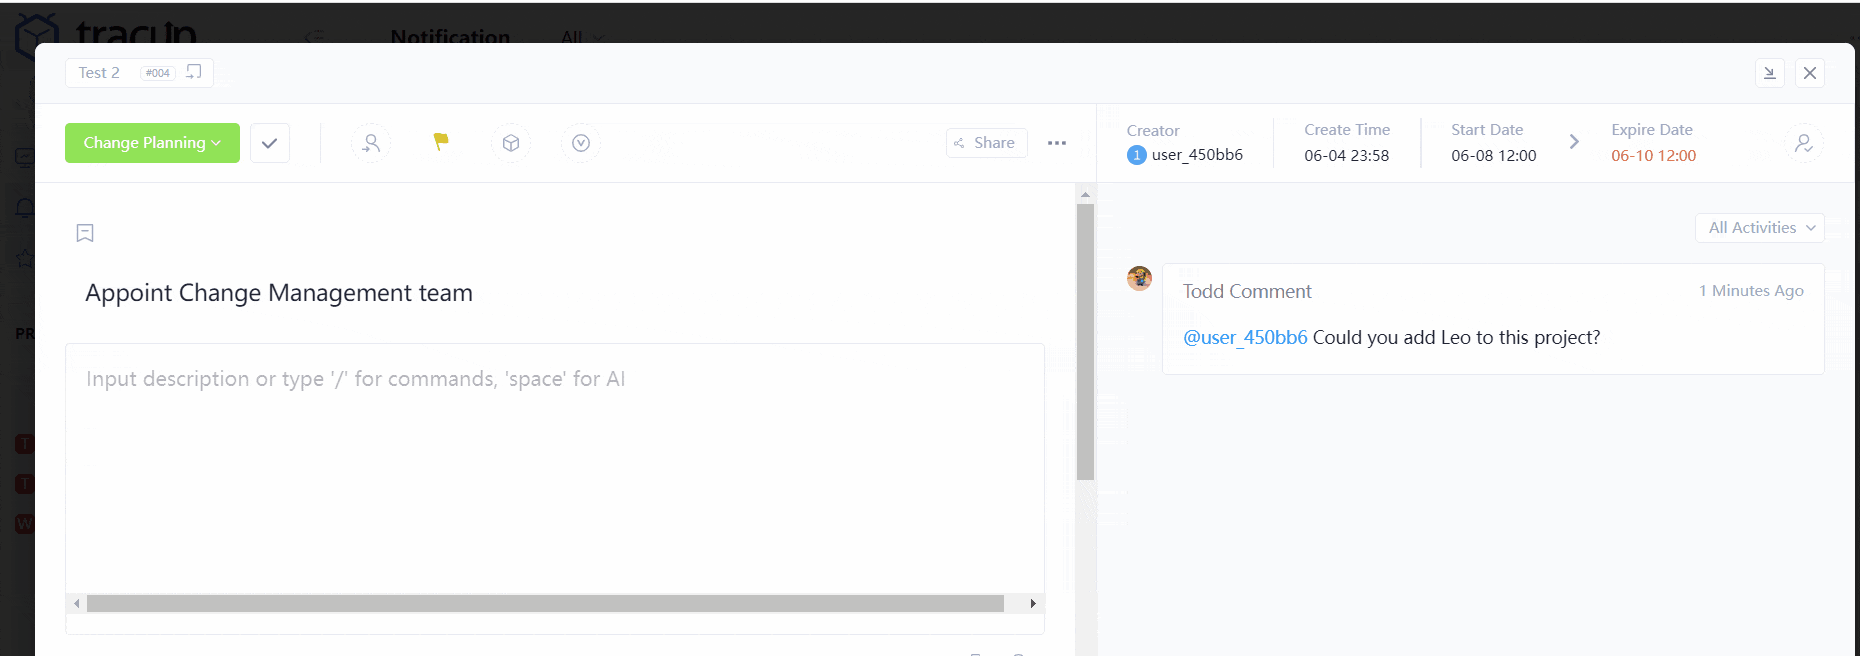Viewport: 1860px width, 656px height.
Task: Click the yellow priority flag icon
Action: pyautogui.click(x=441, y=142)
